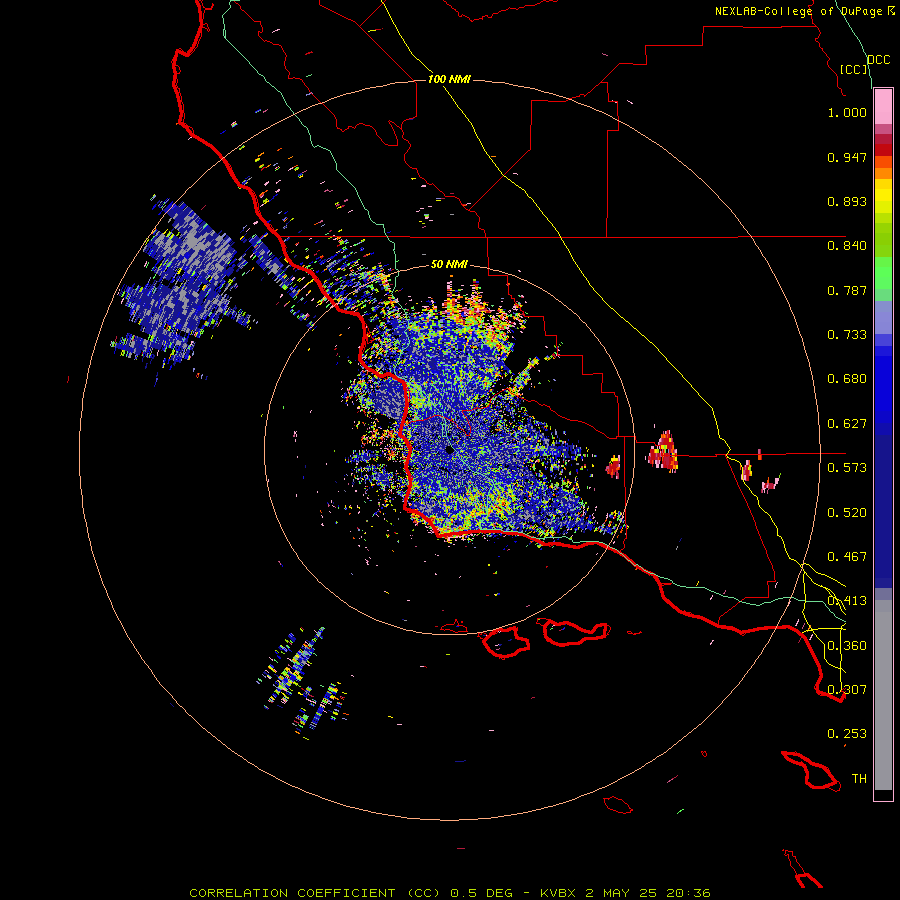The height and width of the screenshot is (900, 900).
Task: Pick the periwinkle light-blue color-scale segment
Action: (883, 317)
